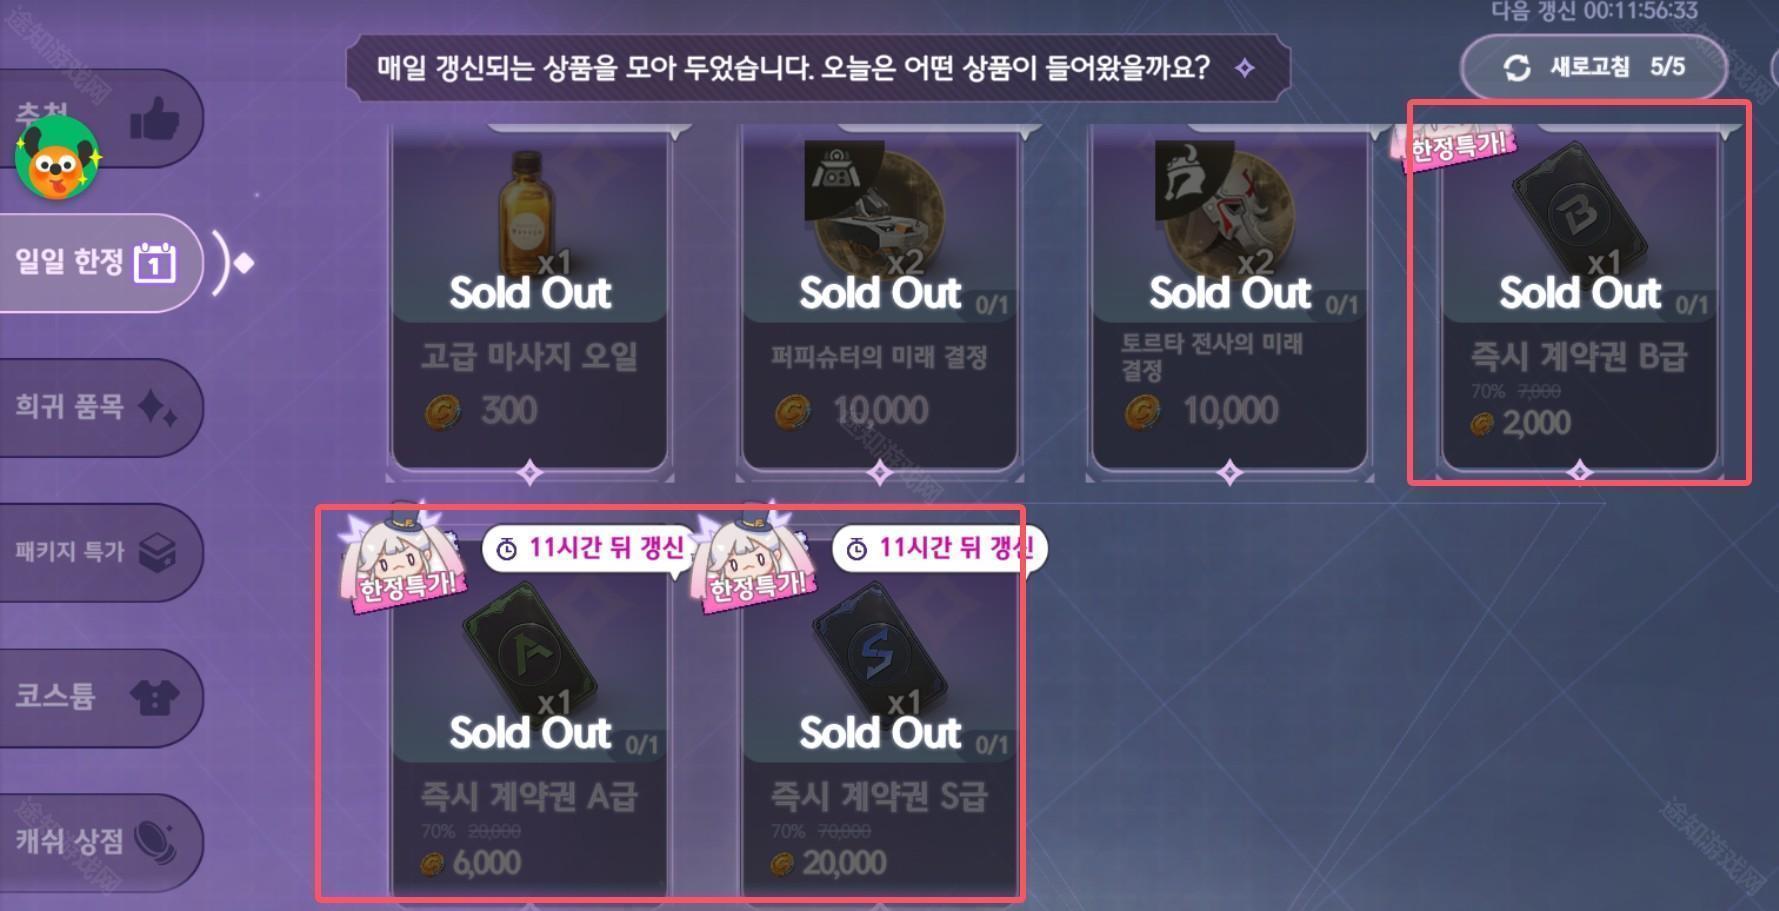
Task: Select the 패키지 특가 tab
Action: [x=69, y=551]
